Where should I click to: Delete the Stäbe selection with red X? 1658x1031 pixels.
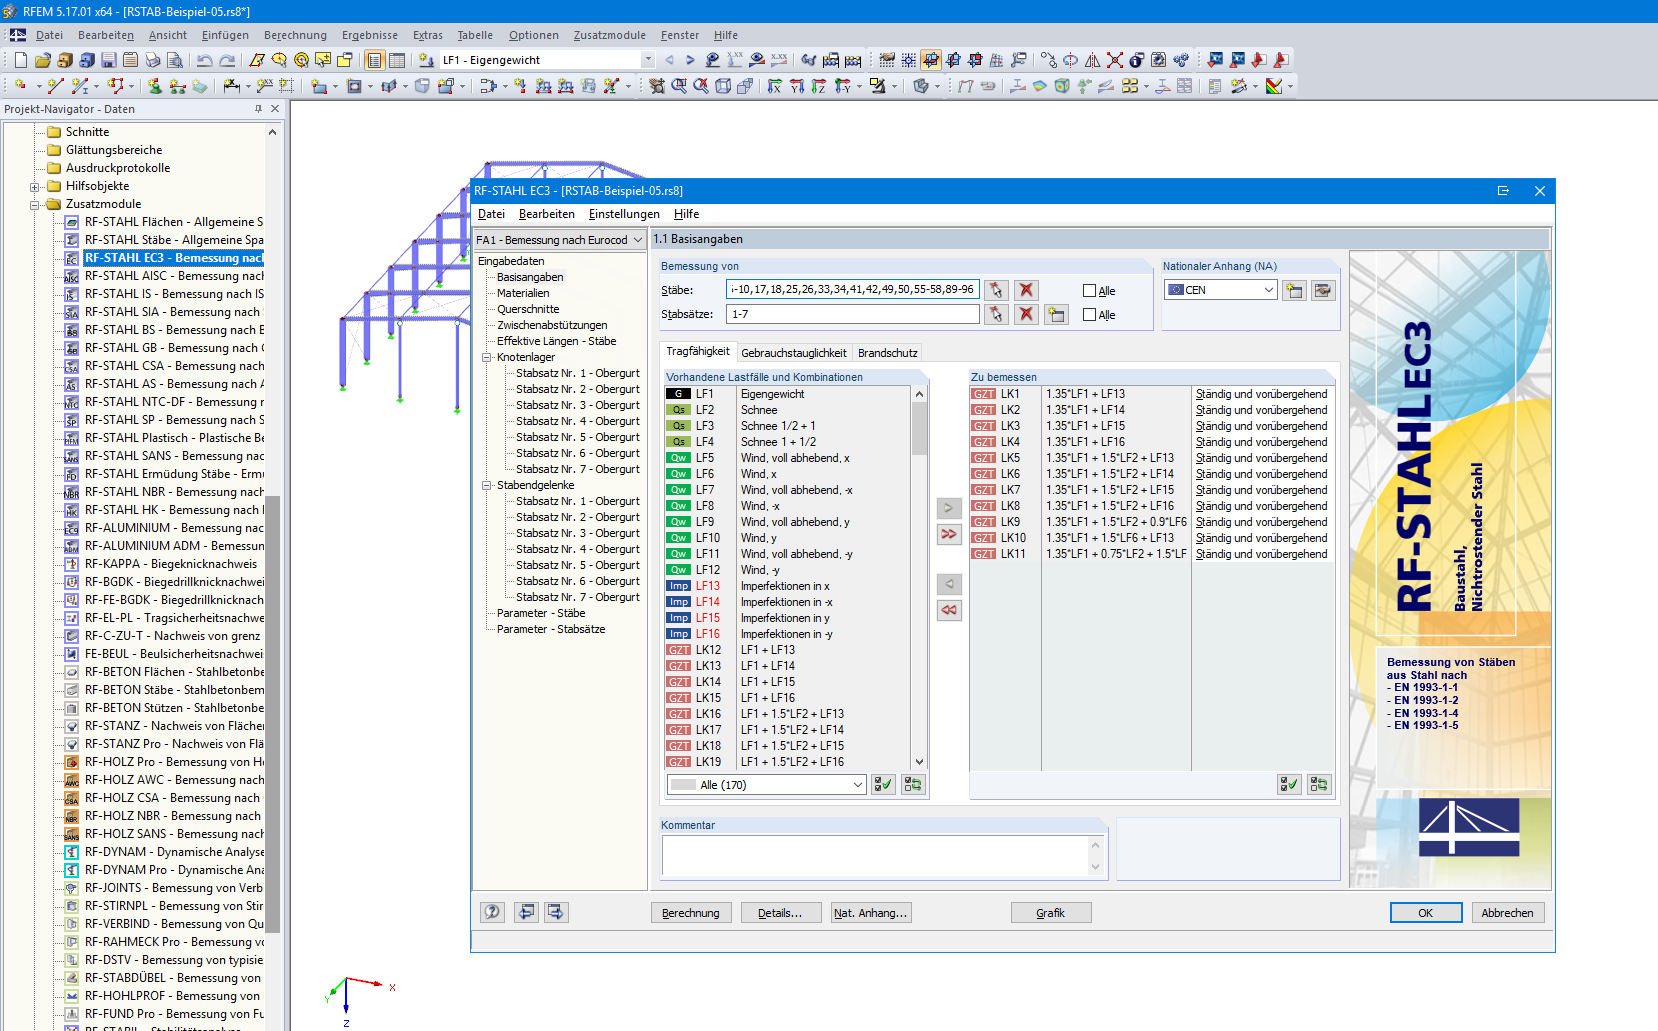[x=1026, y=290]
